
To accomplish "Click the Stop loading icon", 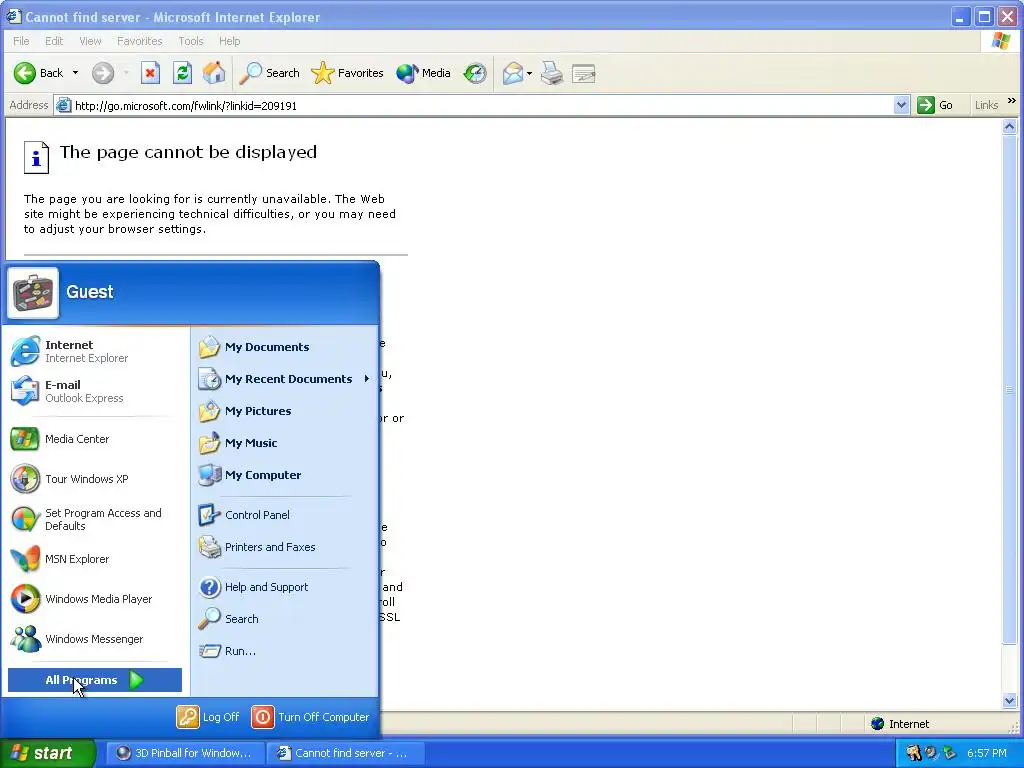I will pyautogui.click(x=150, y=73).
